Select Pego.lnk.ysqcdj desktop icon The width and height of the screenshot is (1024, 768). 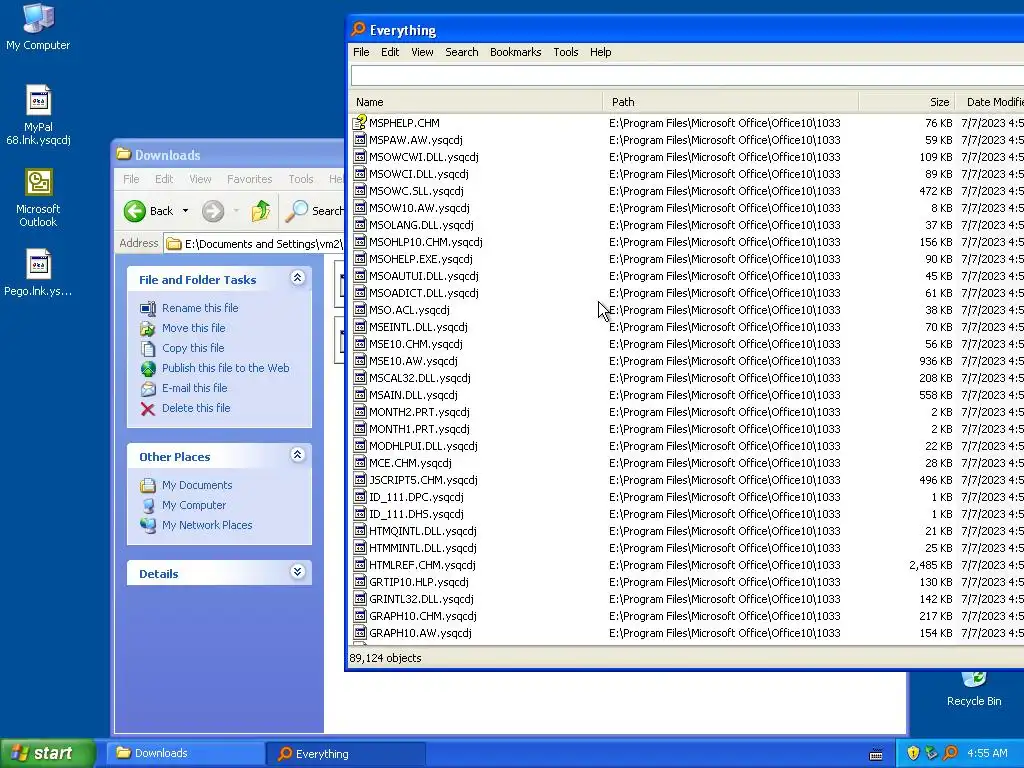point(38,273)
